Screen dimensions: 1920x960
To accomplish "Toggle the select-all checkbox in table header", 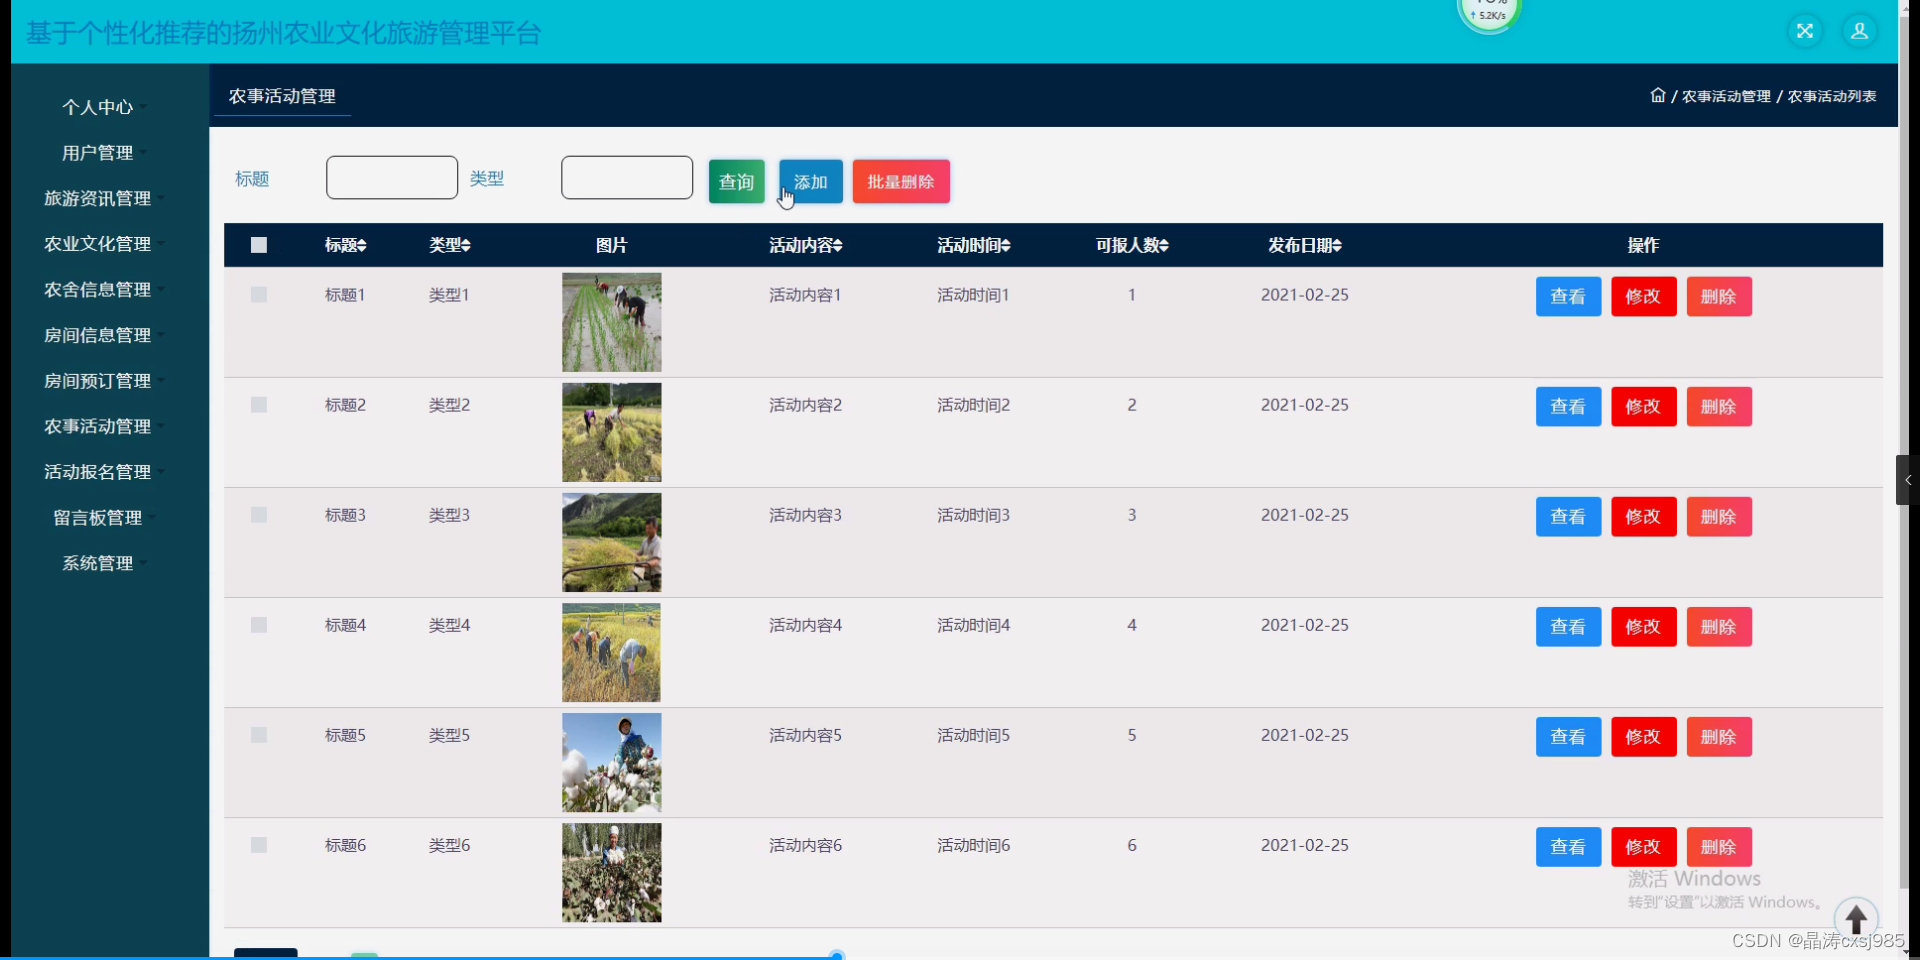I will [259, 246].
